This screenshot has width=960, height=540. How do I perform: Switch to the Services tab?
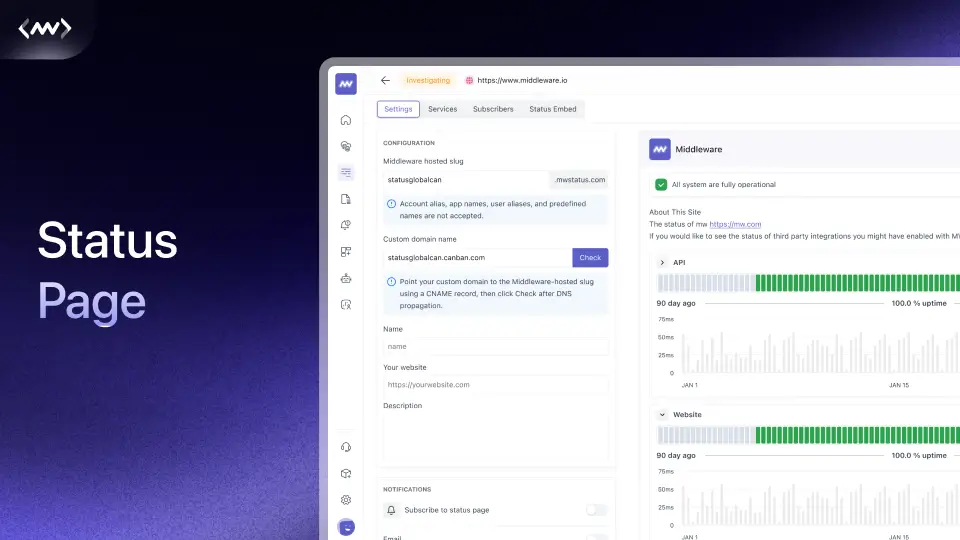tap(443, 109)
